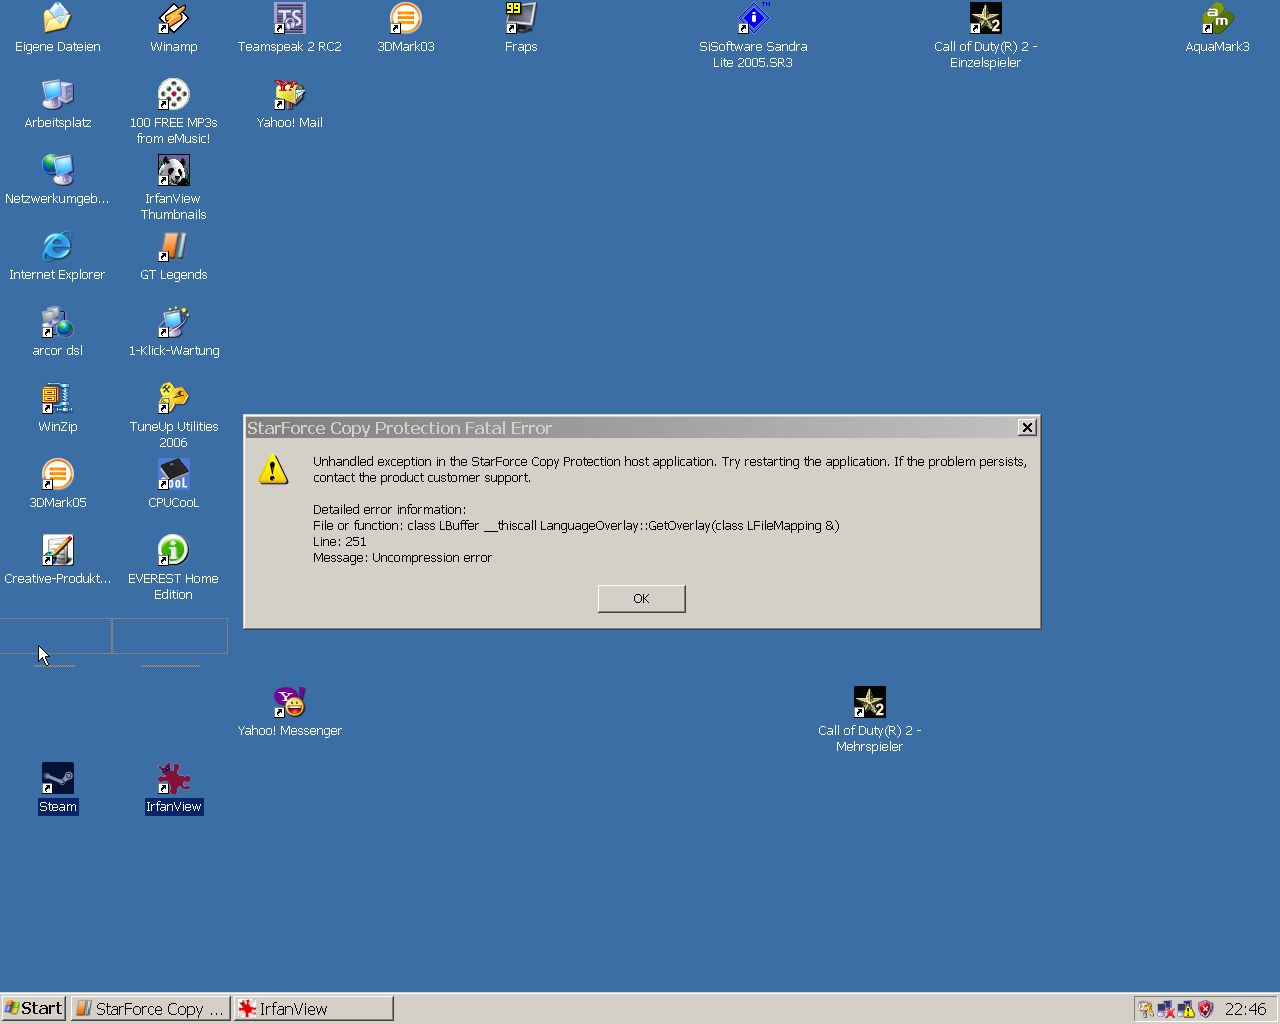Screen dimensions: 1280x1024
Task: Select IrfanView red splat desktop icon
Action: point(173,788)
